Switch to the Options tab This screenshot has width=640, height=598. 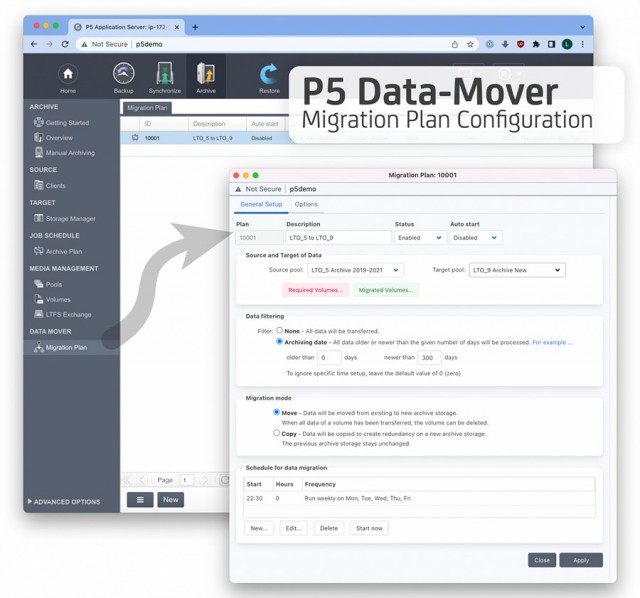[306, 204]
